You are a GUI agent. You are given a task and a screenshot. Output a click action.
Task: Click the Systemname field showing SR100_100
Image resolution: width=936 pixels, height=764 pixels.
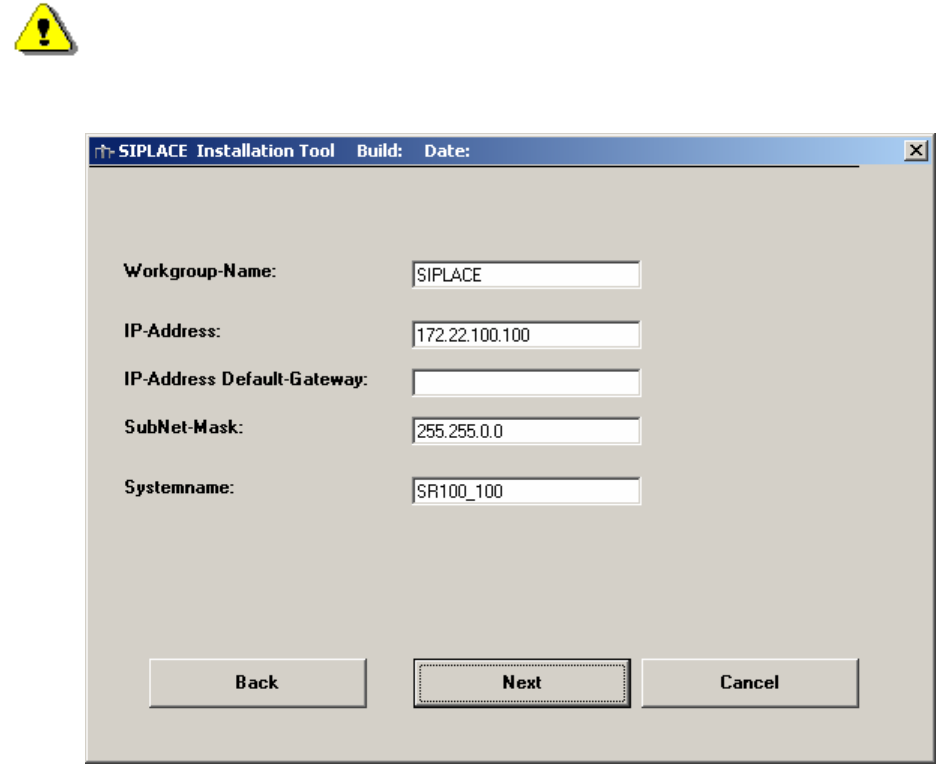pos(526,491)
